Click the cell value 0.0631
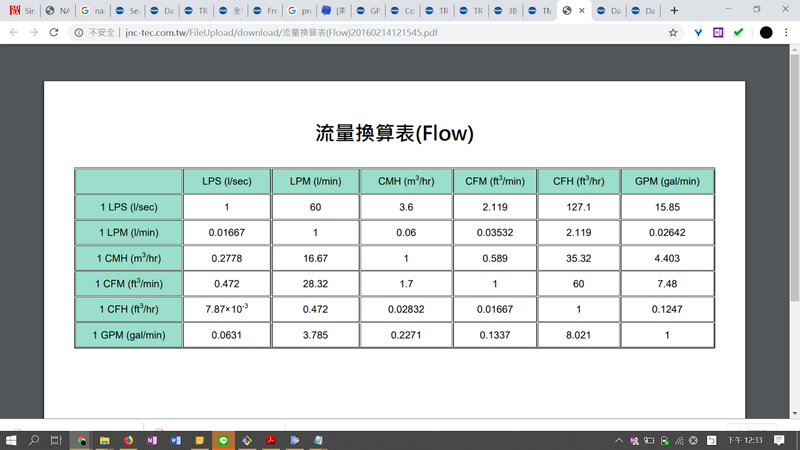This screenshot has height=450, width=800. pos(227,335)
